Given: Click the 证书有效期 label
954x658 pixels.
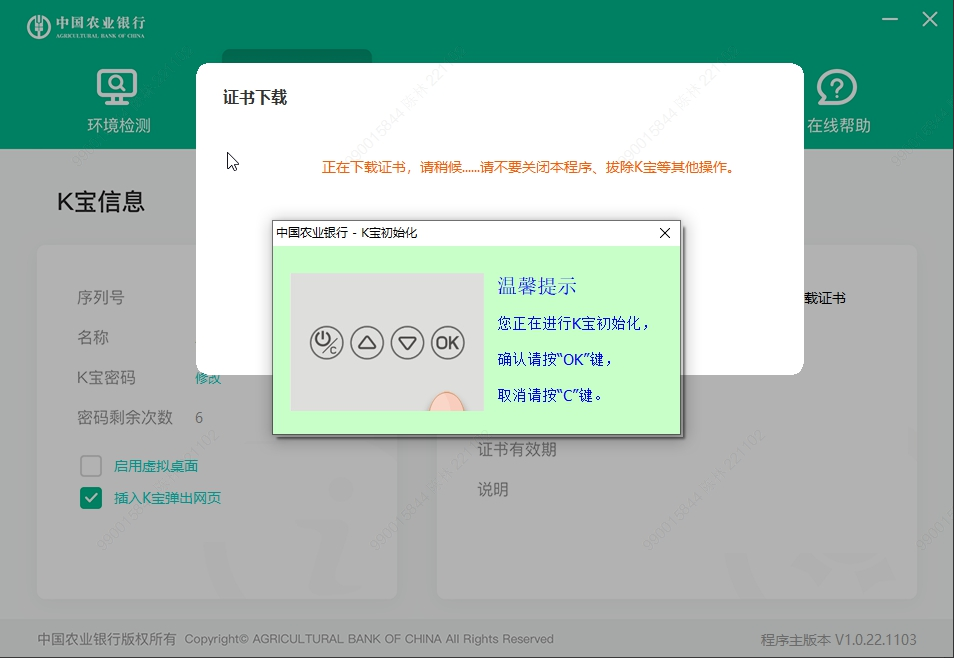Looking at the screenshot, I should point(517,450).
